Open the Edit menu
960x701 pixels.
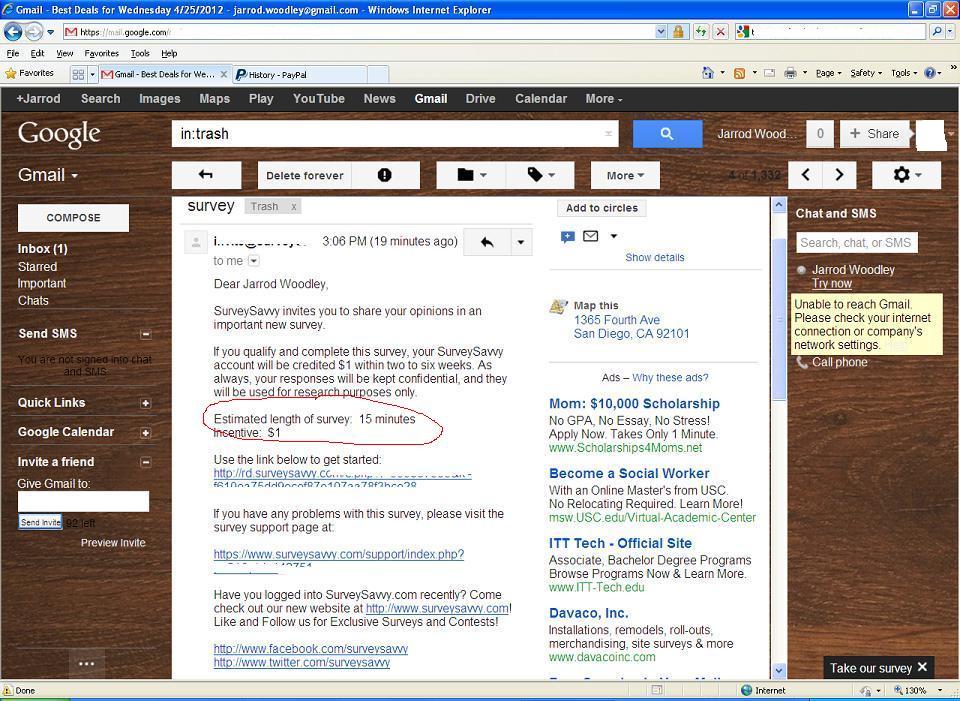tap(37, 53)
